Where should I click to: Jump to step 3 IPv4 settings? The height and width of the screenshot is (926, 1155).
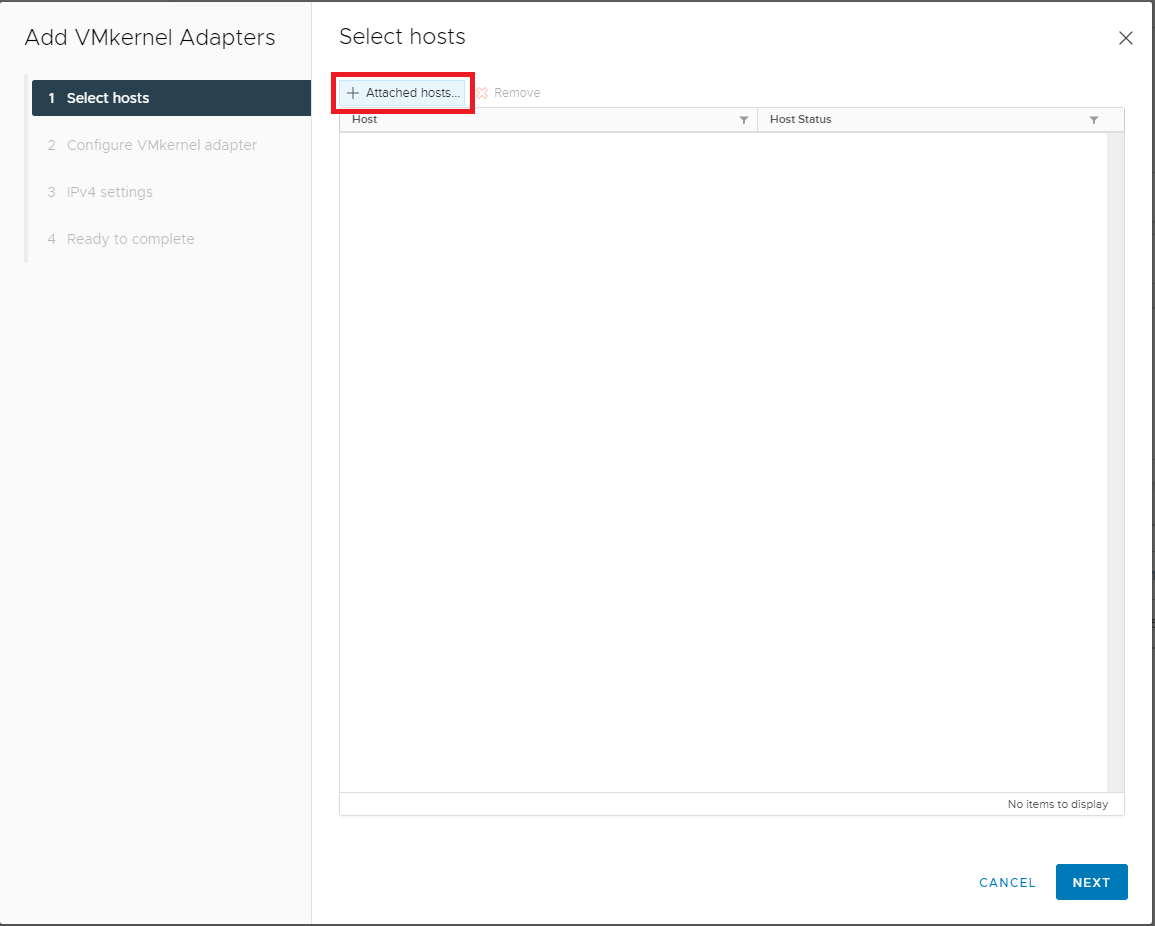point(109,192)
